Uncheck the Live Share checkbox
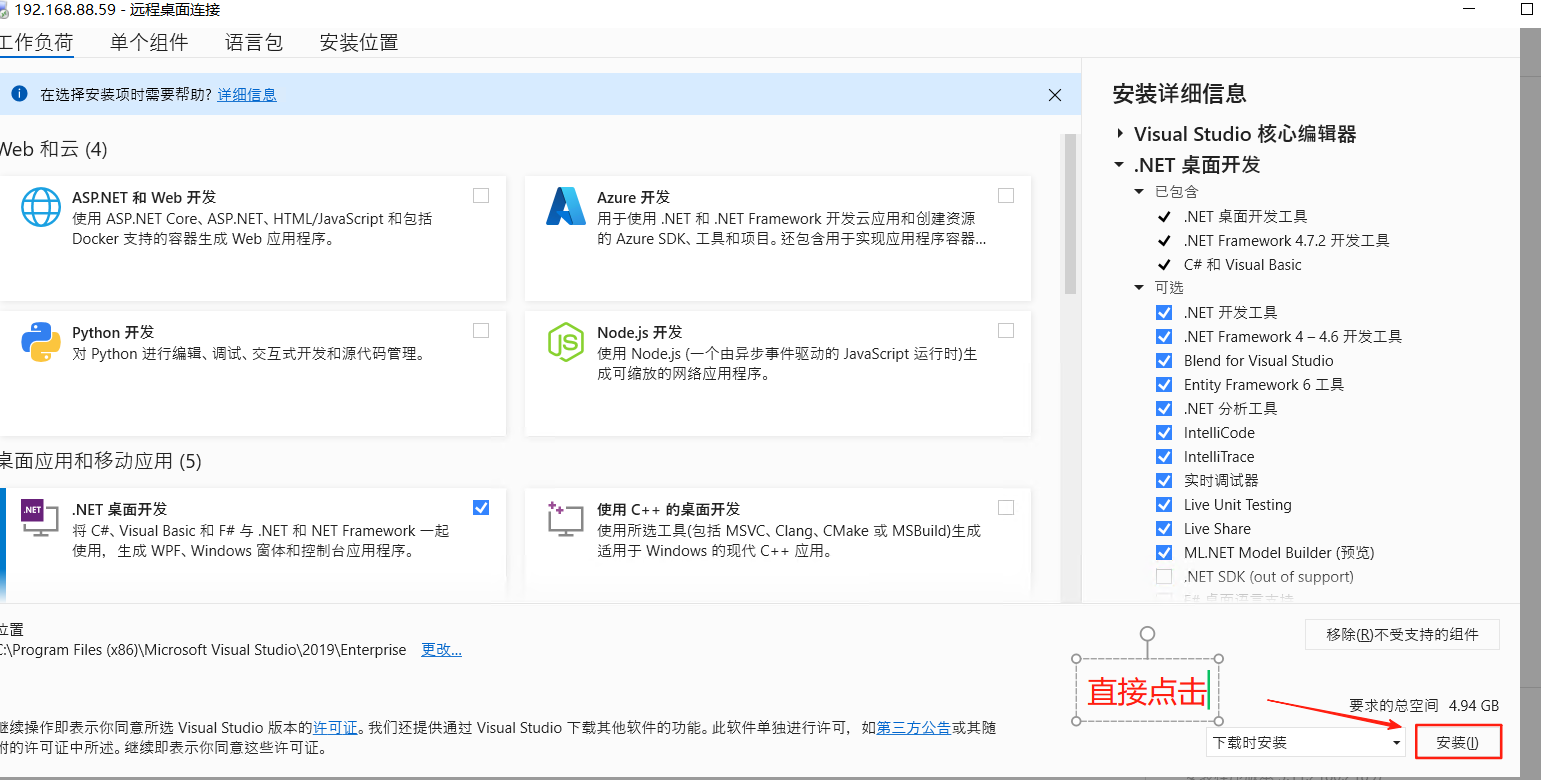Viewport: 1541px width, 780px height. click(1164, 528)
